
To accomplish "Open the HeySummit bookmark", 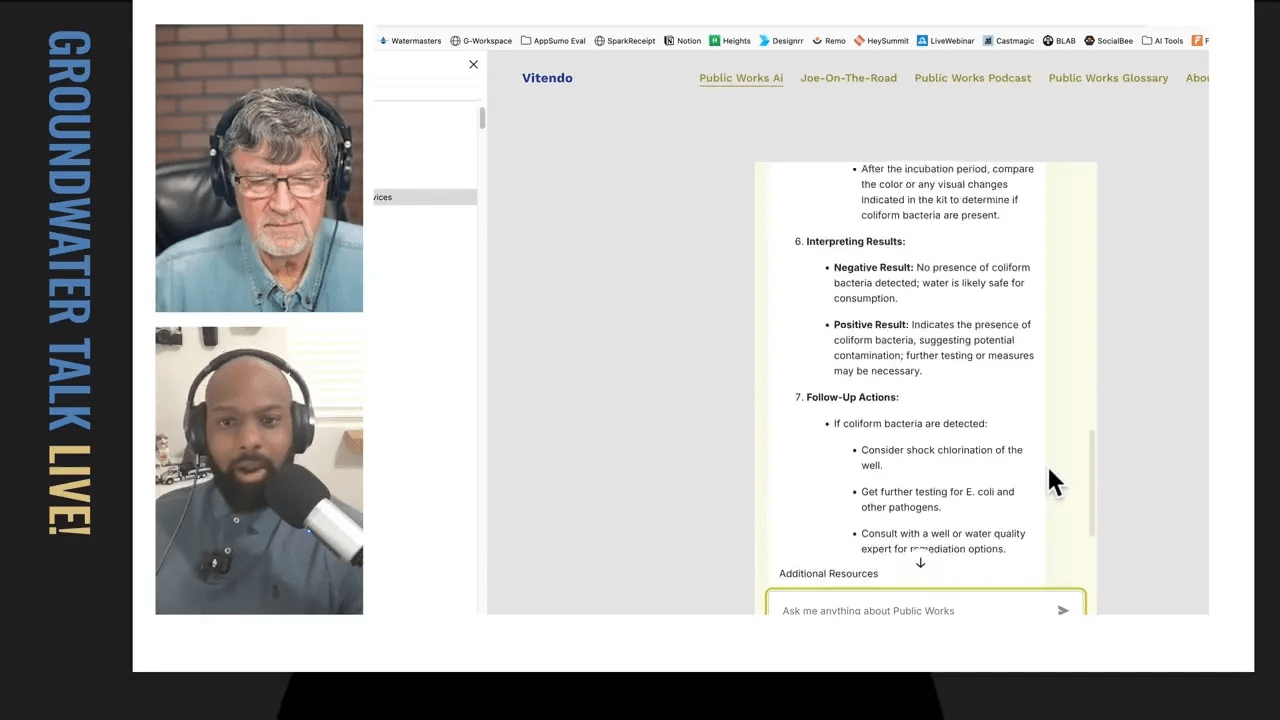I will pos(881,41).
